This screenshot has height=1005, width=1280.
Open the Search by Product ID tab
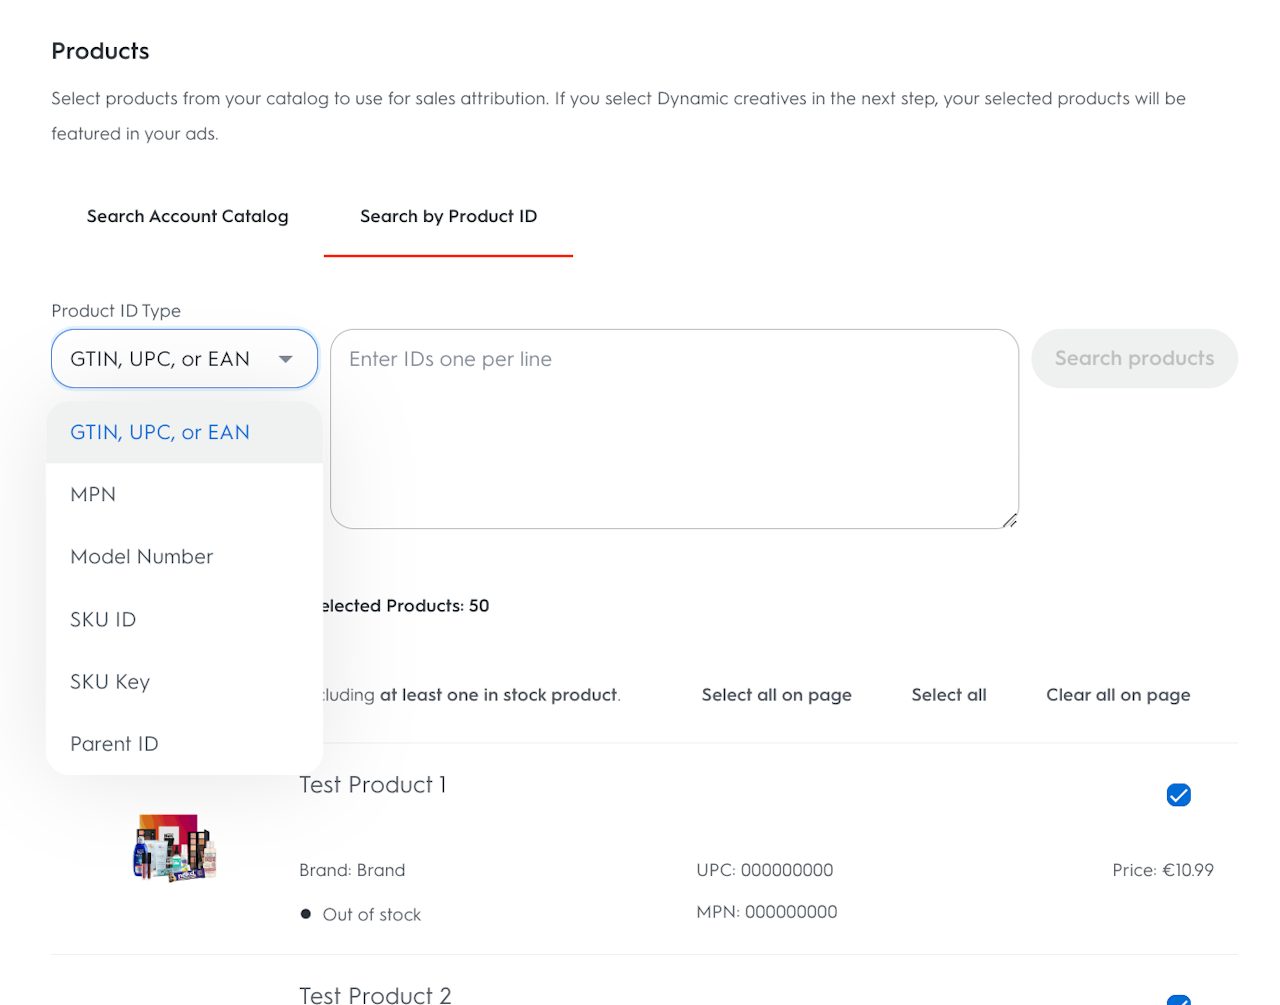[x=448, y=217]
